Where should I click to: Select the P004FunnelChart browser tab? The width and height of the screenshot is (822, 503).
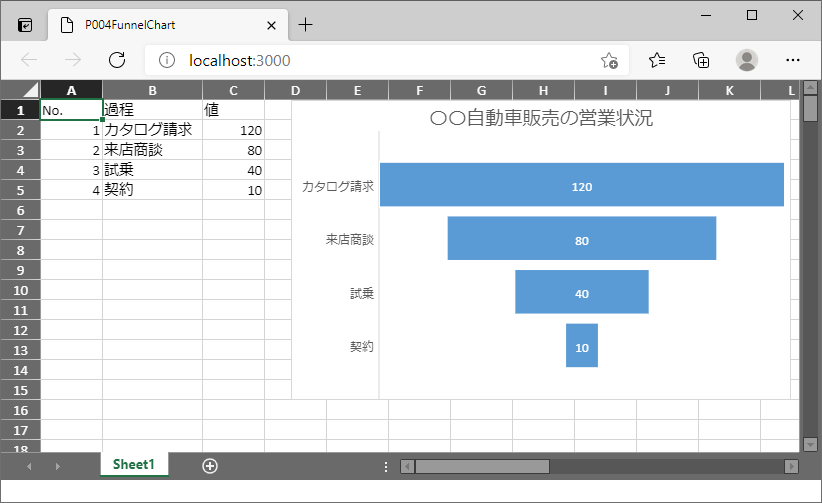pyautogui.click(x=168, y=25)
